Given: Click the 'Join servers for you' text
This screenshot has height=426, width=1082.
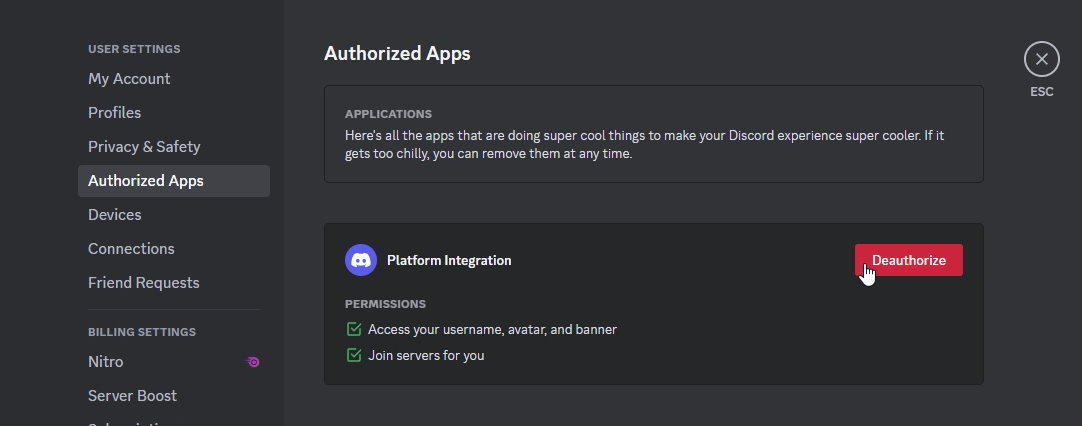Looking at the screenshot, I should pyautogui.click(x=426, y=355).
